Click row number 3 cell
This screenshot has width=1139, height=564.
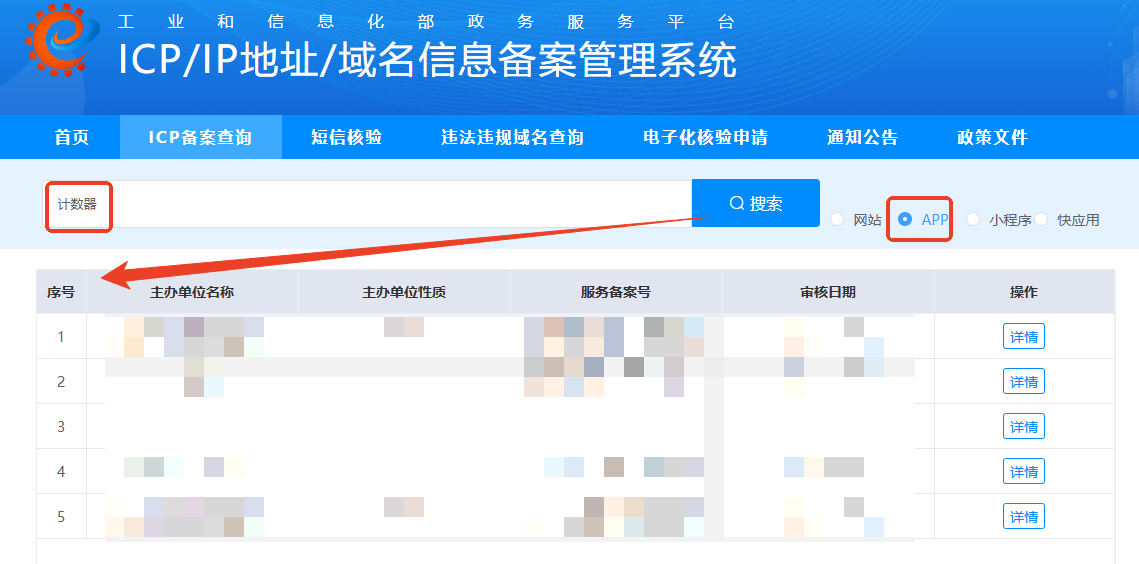point(62,426)
